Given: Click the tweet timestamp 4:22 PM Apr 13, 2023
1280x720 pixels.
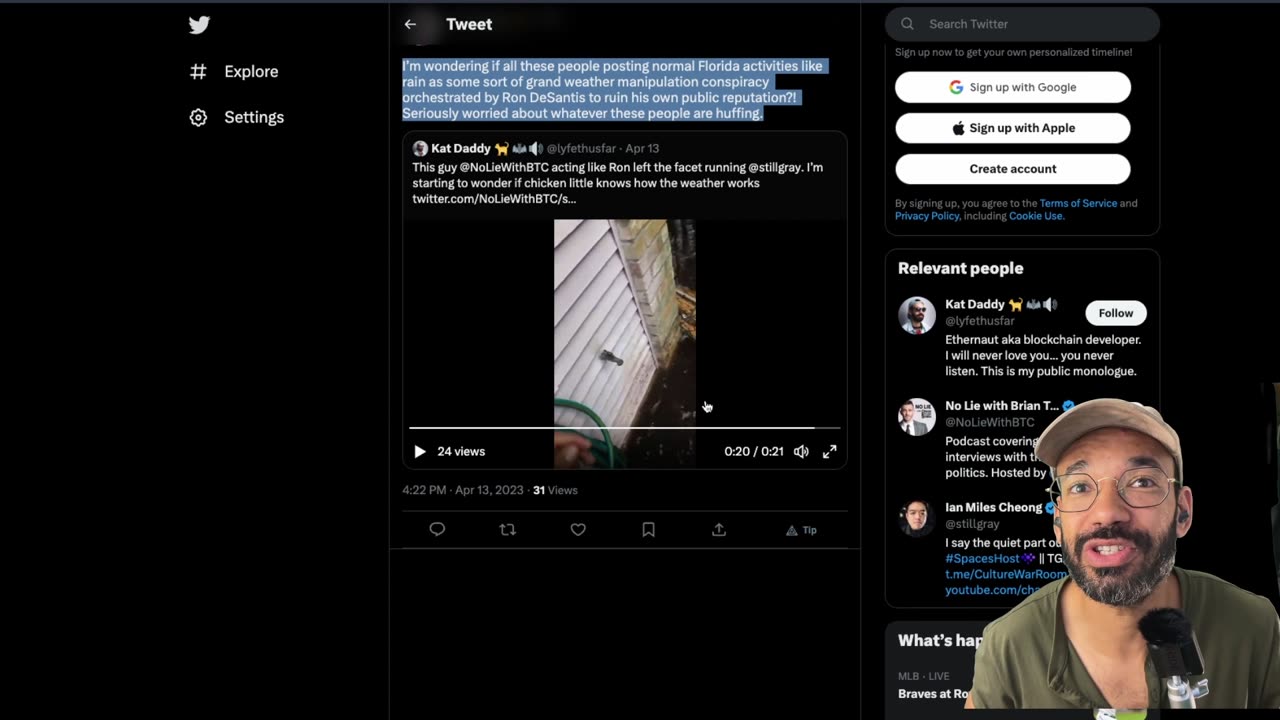Looking at the screenshot, I should point(463,490).
